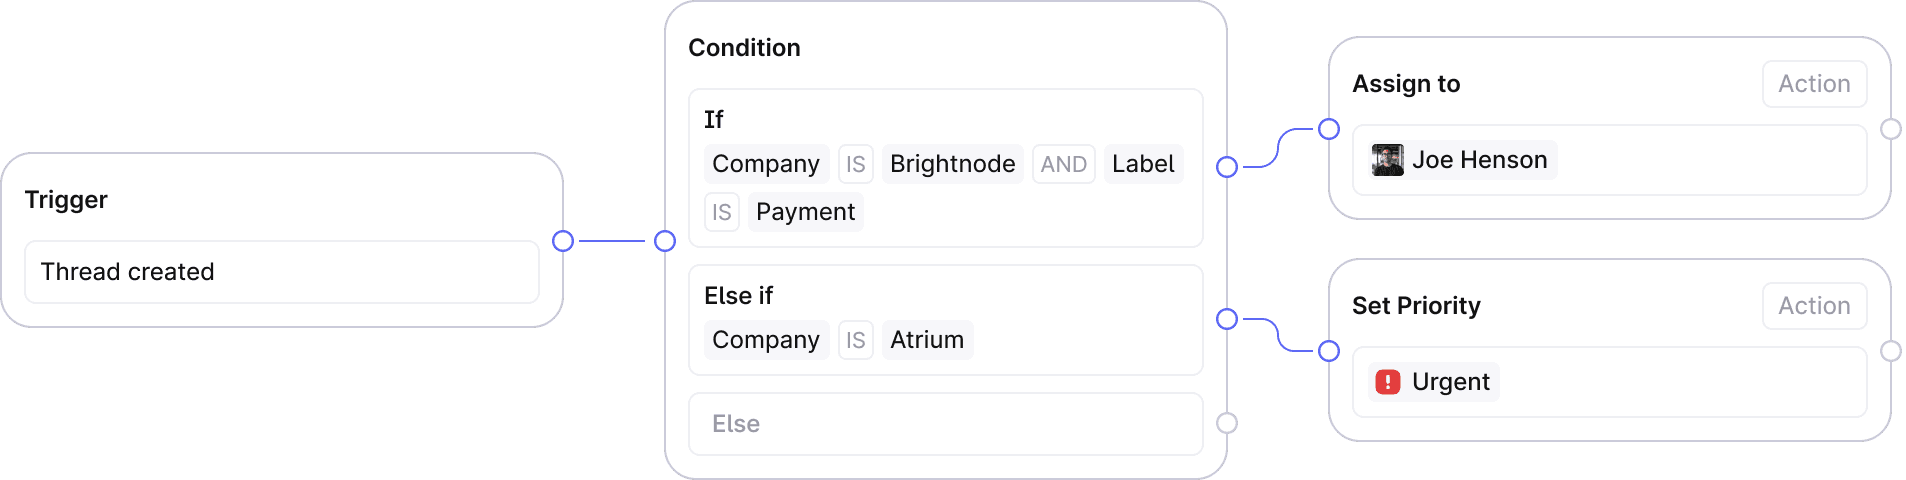Click the Assign to node output connector

point(1891,129)
